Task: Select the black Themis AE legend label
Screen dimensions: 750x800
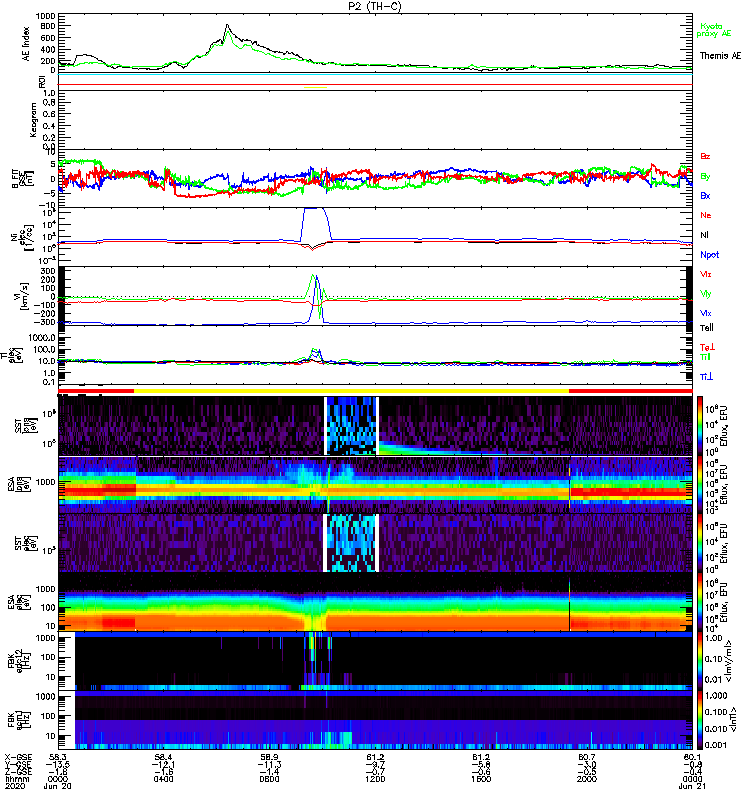Action: [x=720, y=56]
